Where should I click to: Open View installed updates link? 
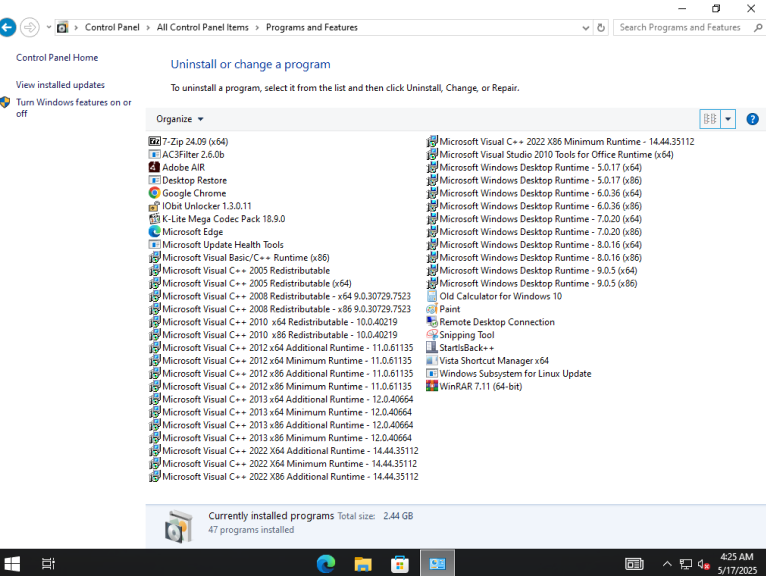coord(60,85)
